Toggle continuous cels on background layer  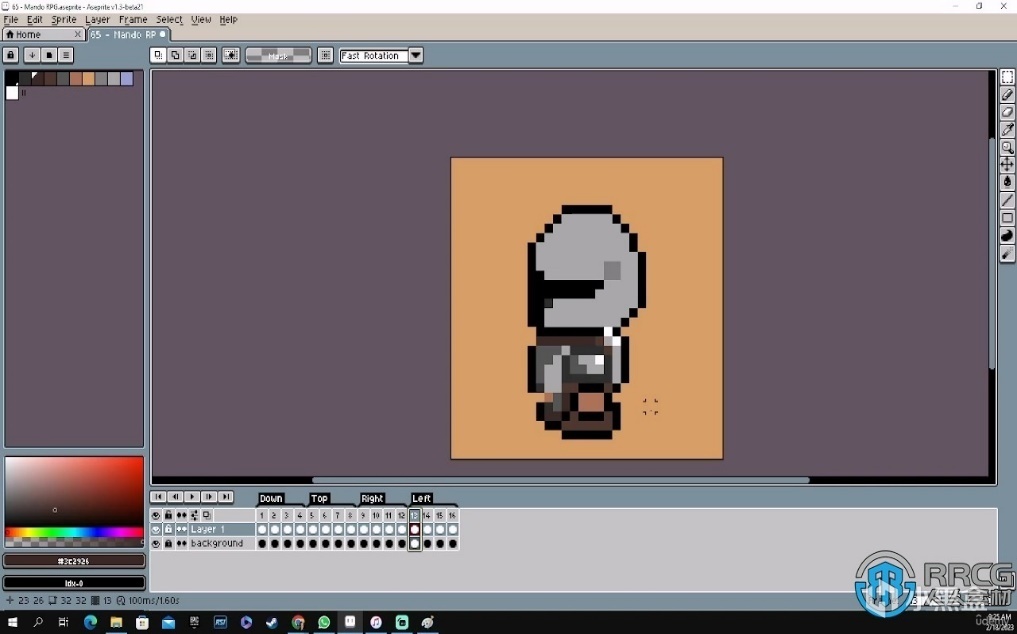coord(182,543)
